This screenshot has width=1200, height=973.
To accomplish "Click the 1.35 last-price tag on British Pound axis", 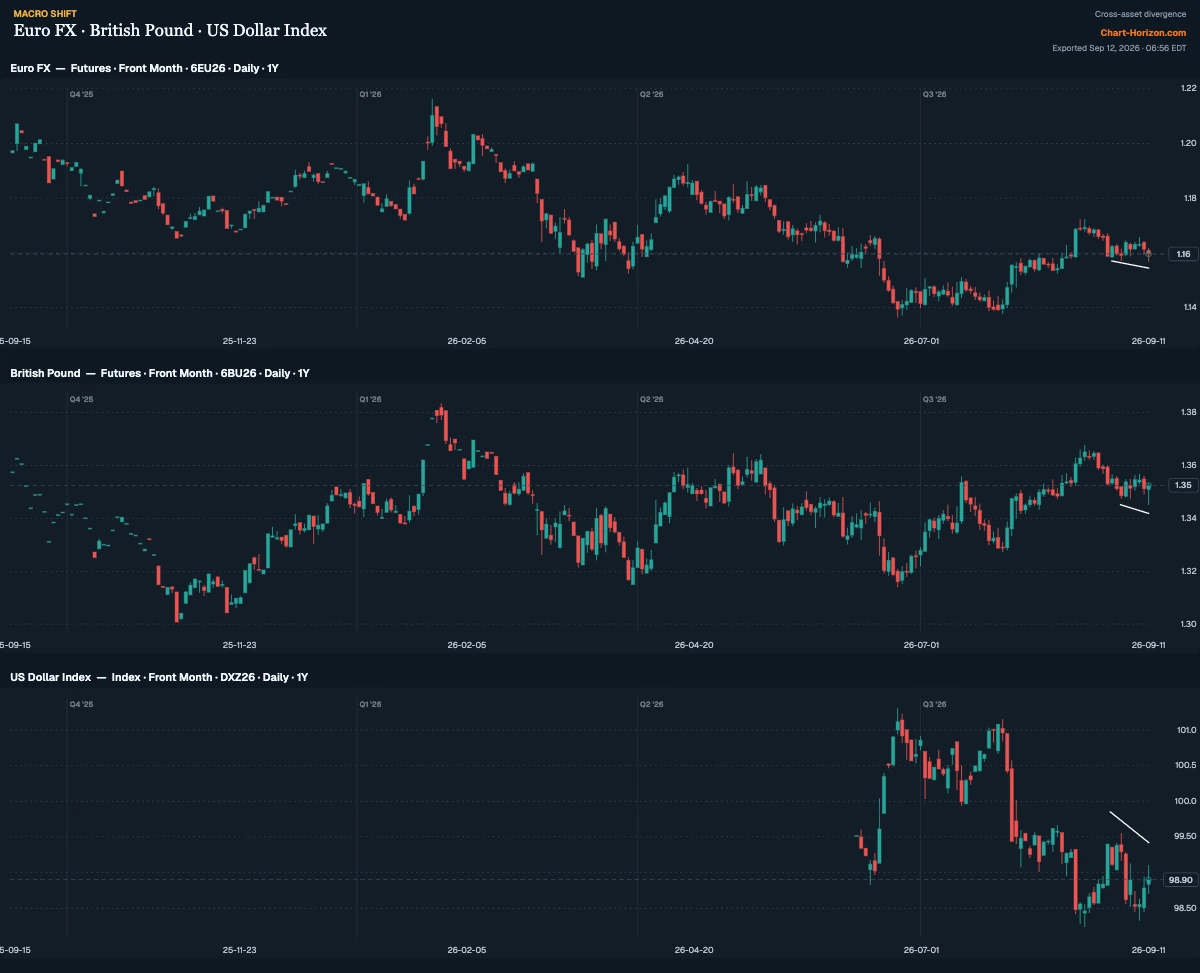I will click(1184, 485).
